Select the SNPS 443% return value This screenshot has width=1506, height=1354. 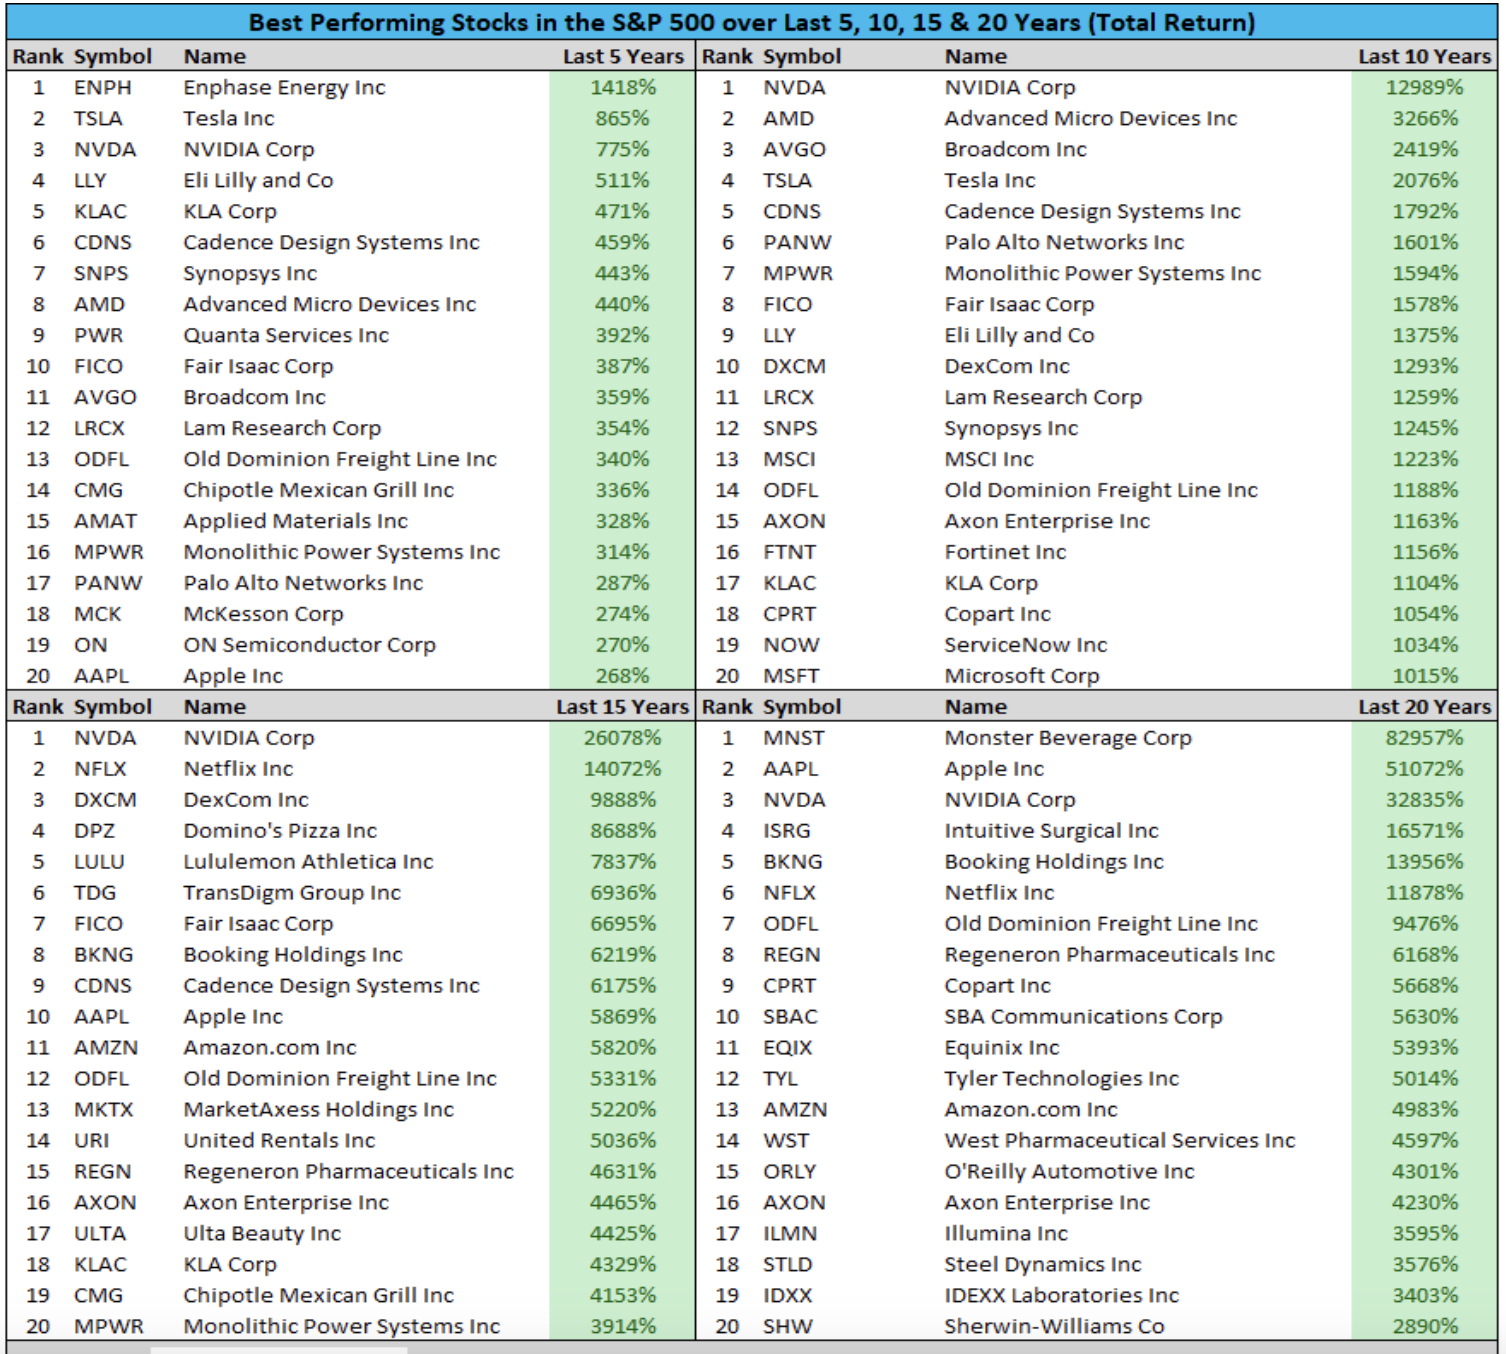click(622, 273)
